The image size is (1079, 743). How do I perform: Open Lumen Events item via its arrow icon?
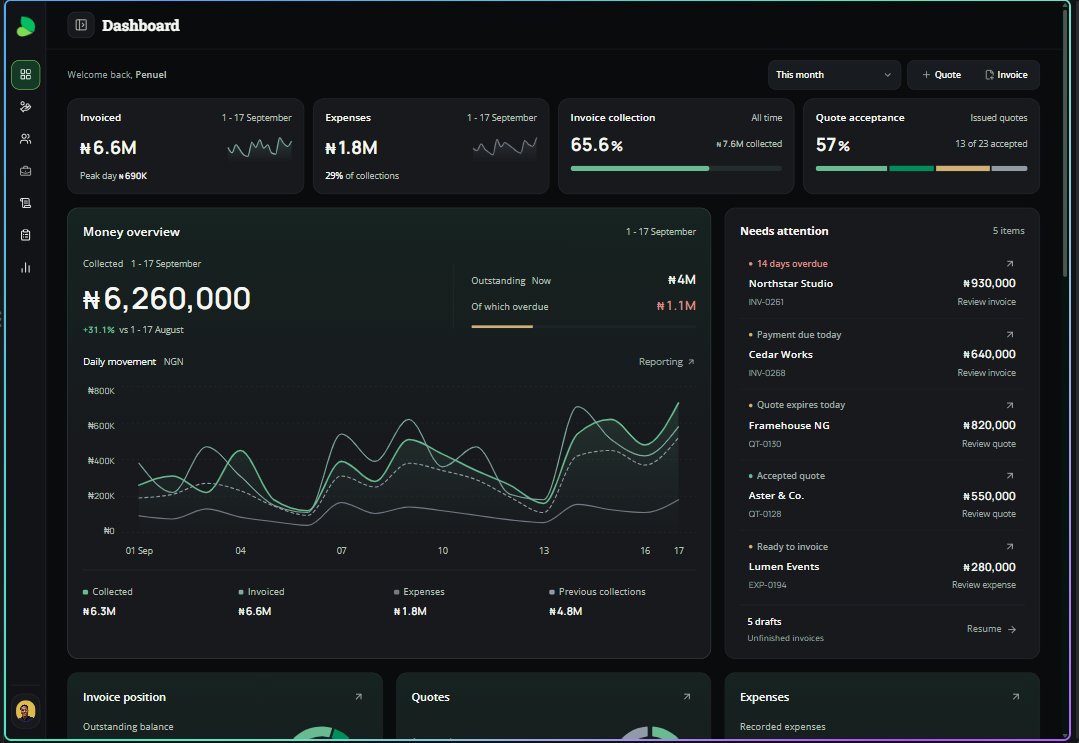pyautogui.click(x=1009, y=546)
